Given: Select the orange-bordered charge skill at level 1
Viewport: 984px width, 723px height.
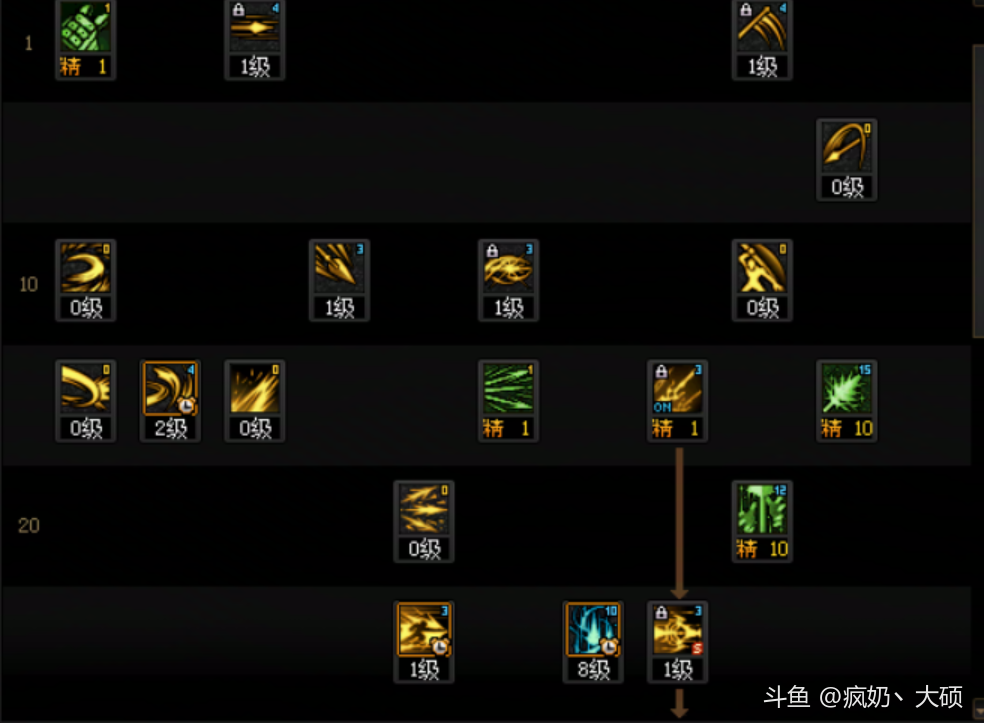Looking at the screenshot, I should 424,629.
